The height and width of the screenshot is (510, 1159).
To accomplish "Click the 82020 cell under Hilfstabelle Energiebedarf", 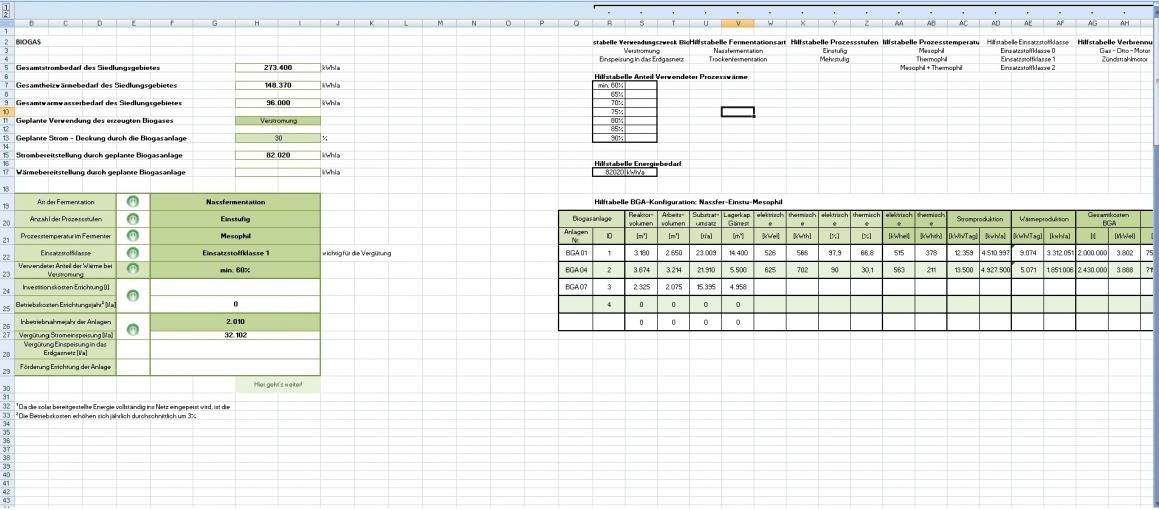I will (x=609, y=172).
